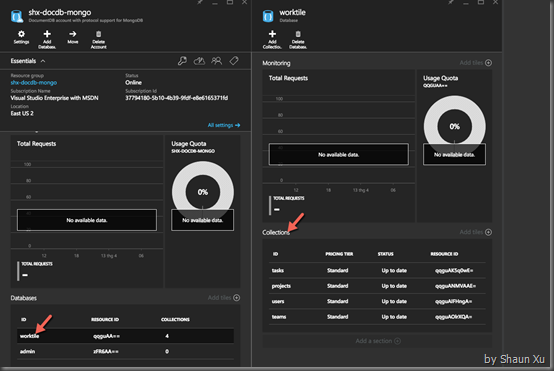Click resource ID zFR6AA== of admin
Screen dimensions: 554x371
tap(106, 352)
